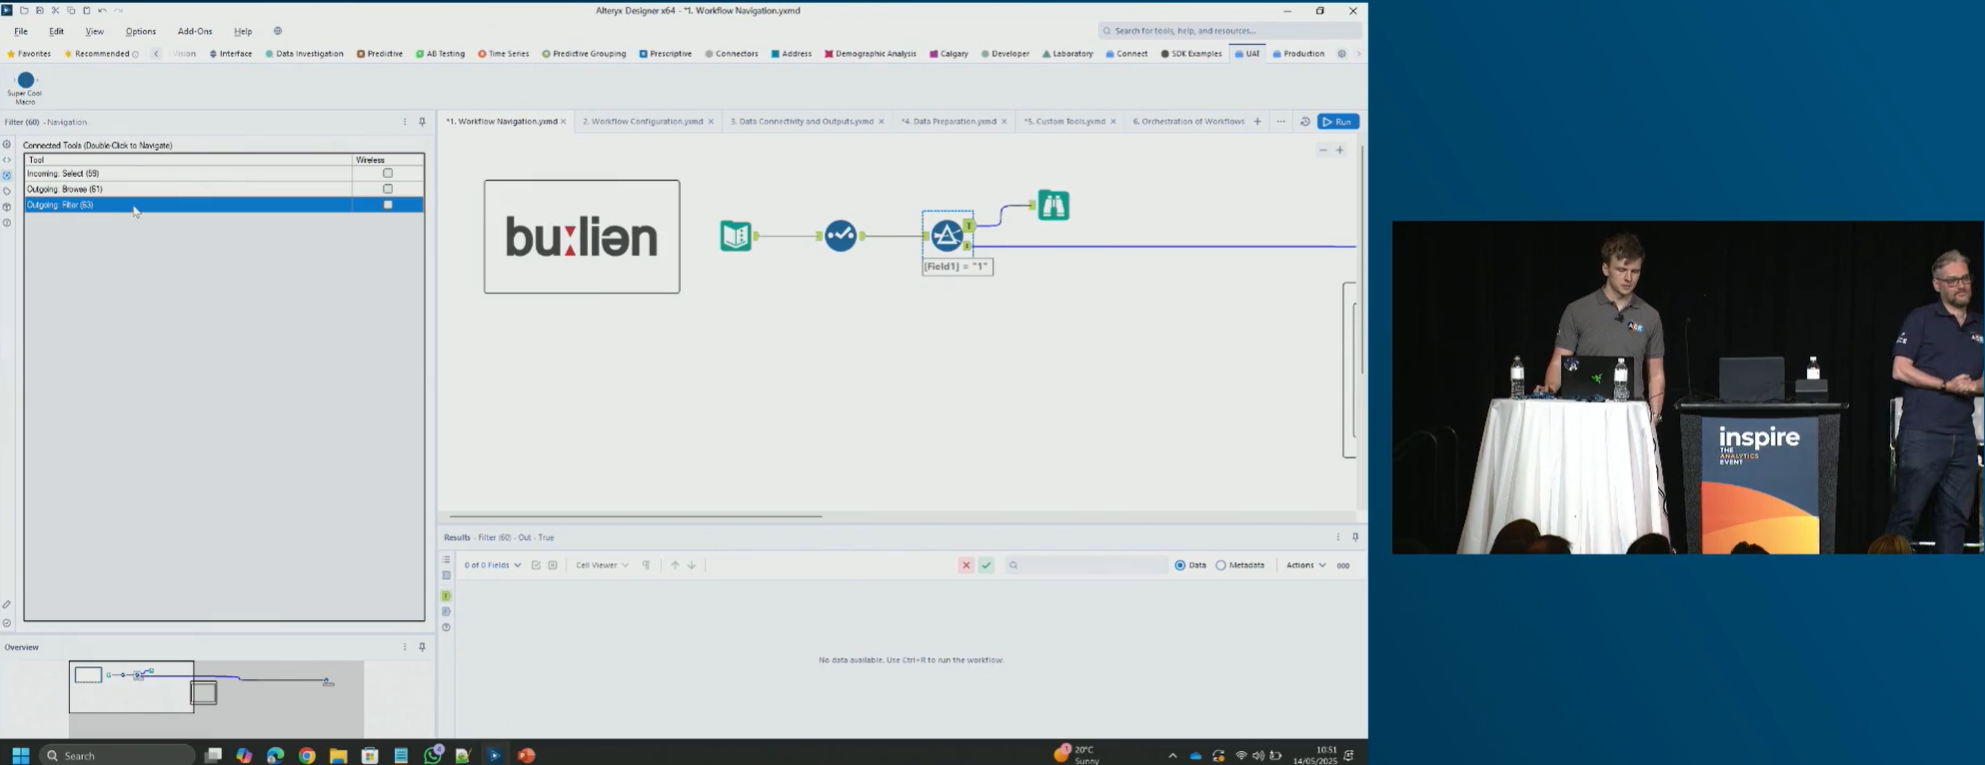Open the annotation tag icon in sidebar

click(x=7, y=191)
